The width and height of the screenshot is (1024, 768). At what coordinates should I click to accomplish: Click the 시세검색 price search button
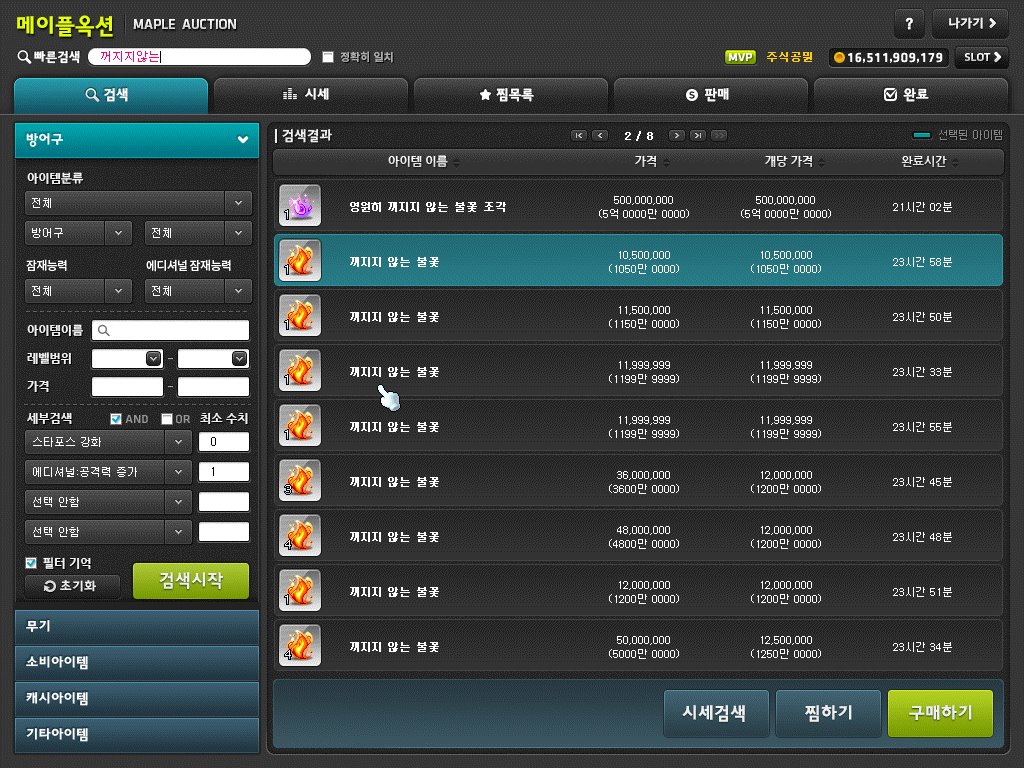pyautogui.click(x=716, y=712)
